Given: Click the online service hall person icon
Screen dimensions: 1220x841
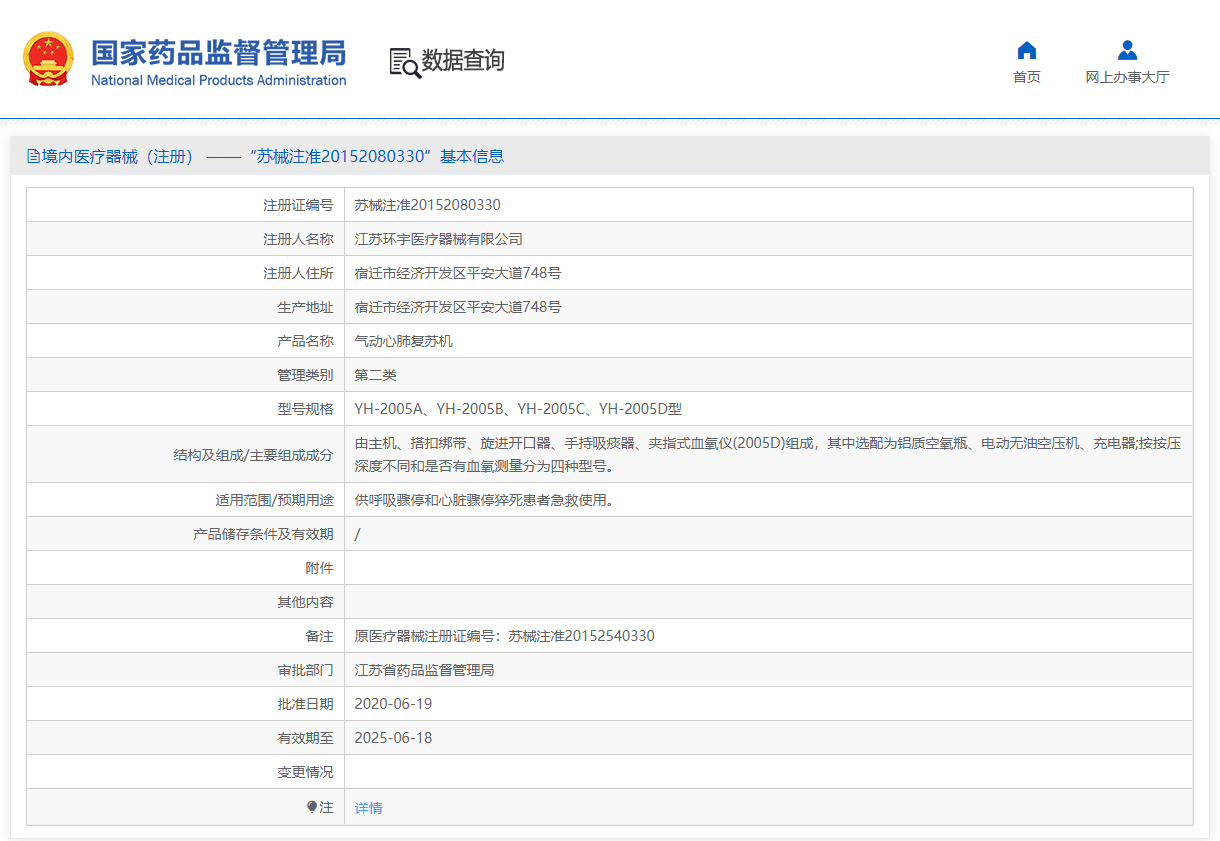Looking at the screenshot, I should point(1127,50).
